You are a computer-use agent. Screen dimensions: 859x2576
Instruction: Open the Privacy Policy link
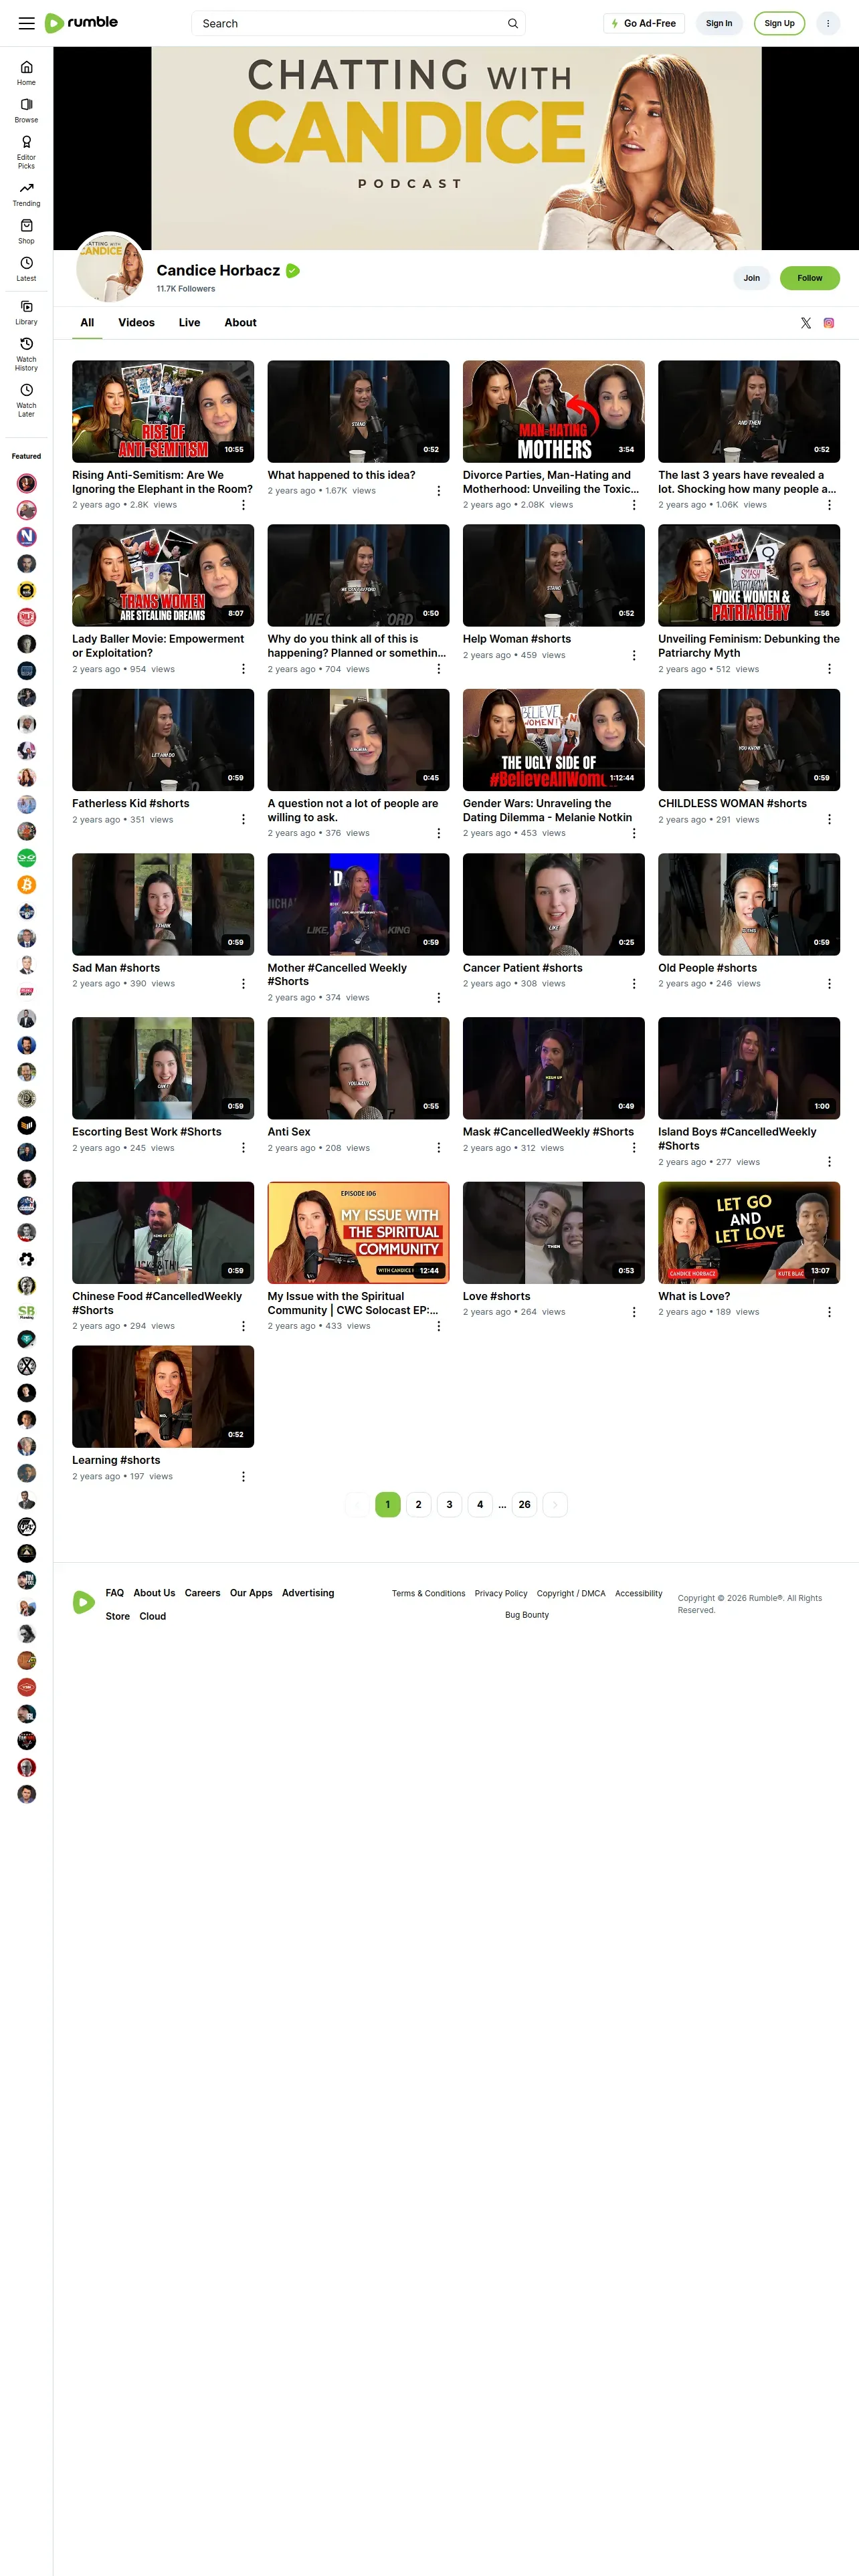click(x=501, y=1594)
